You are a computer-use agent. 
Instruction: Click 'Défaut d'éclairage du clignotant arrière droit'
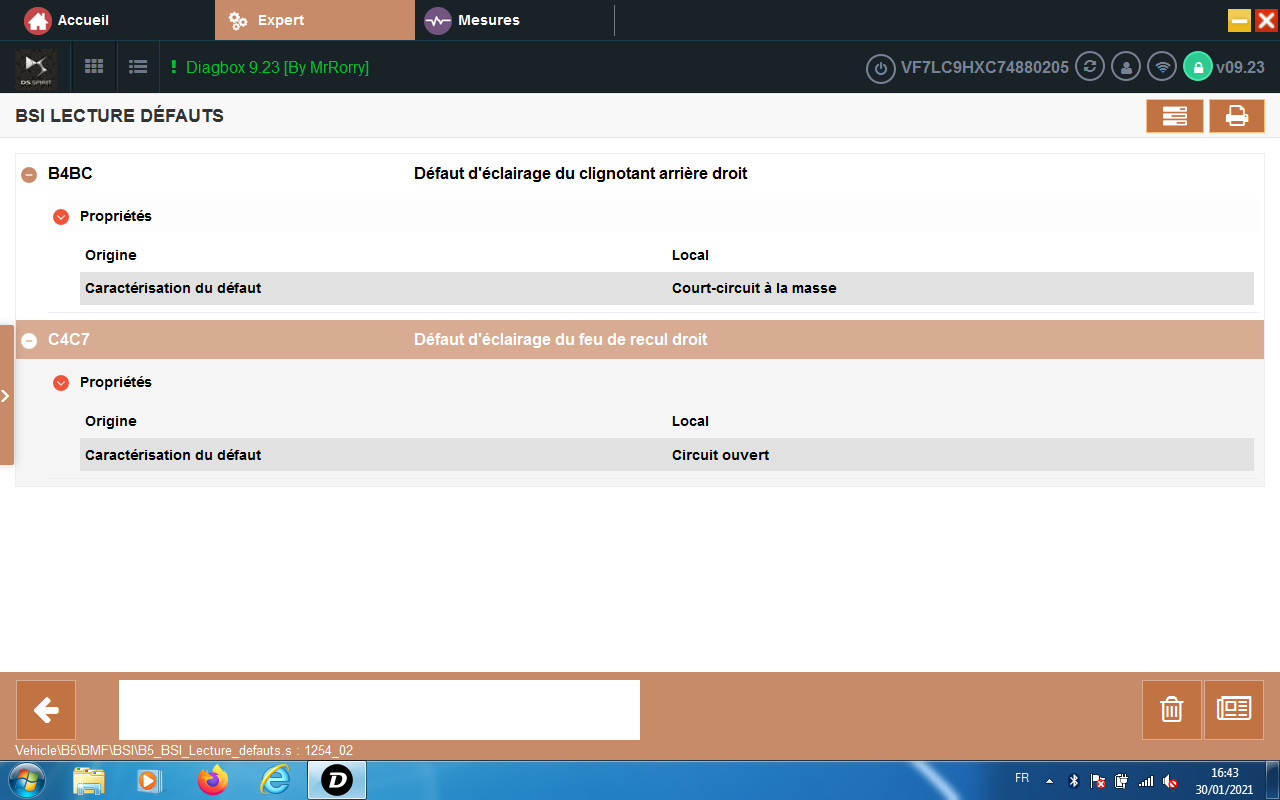click(x=581, y=173)
